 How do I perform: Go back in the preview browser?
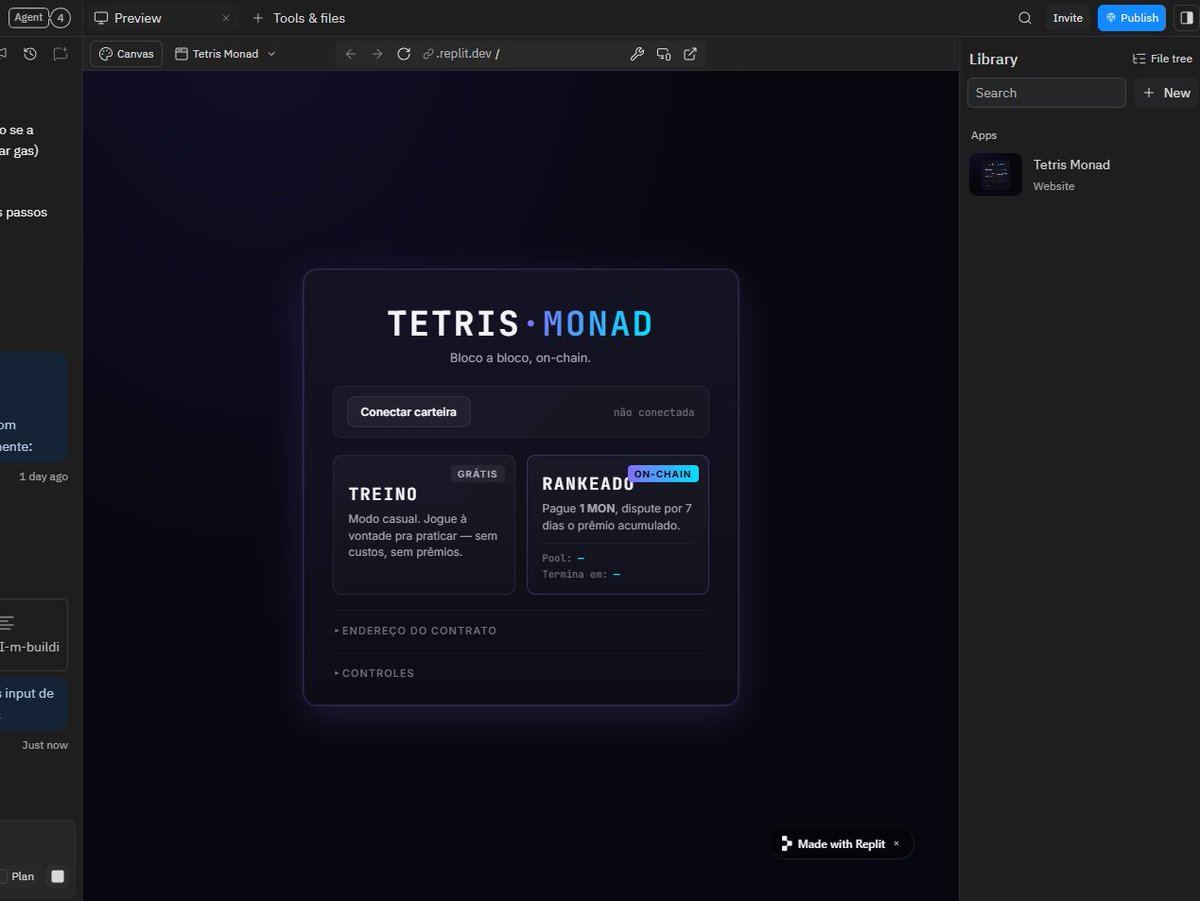(350, 54)
